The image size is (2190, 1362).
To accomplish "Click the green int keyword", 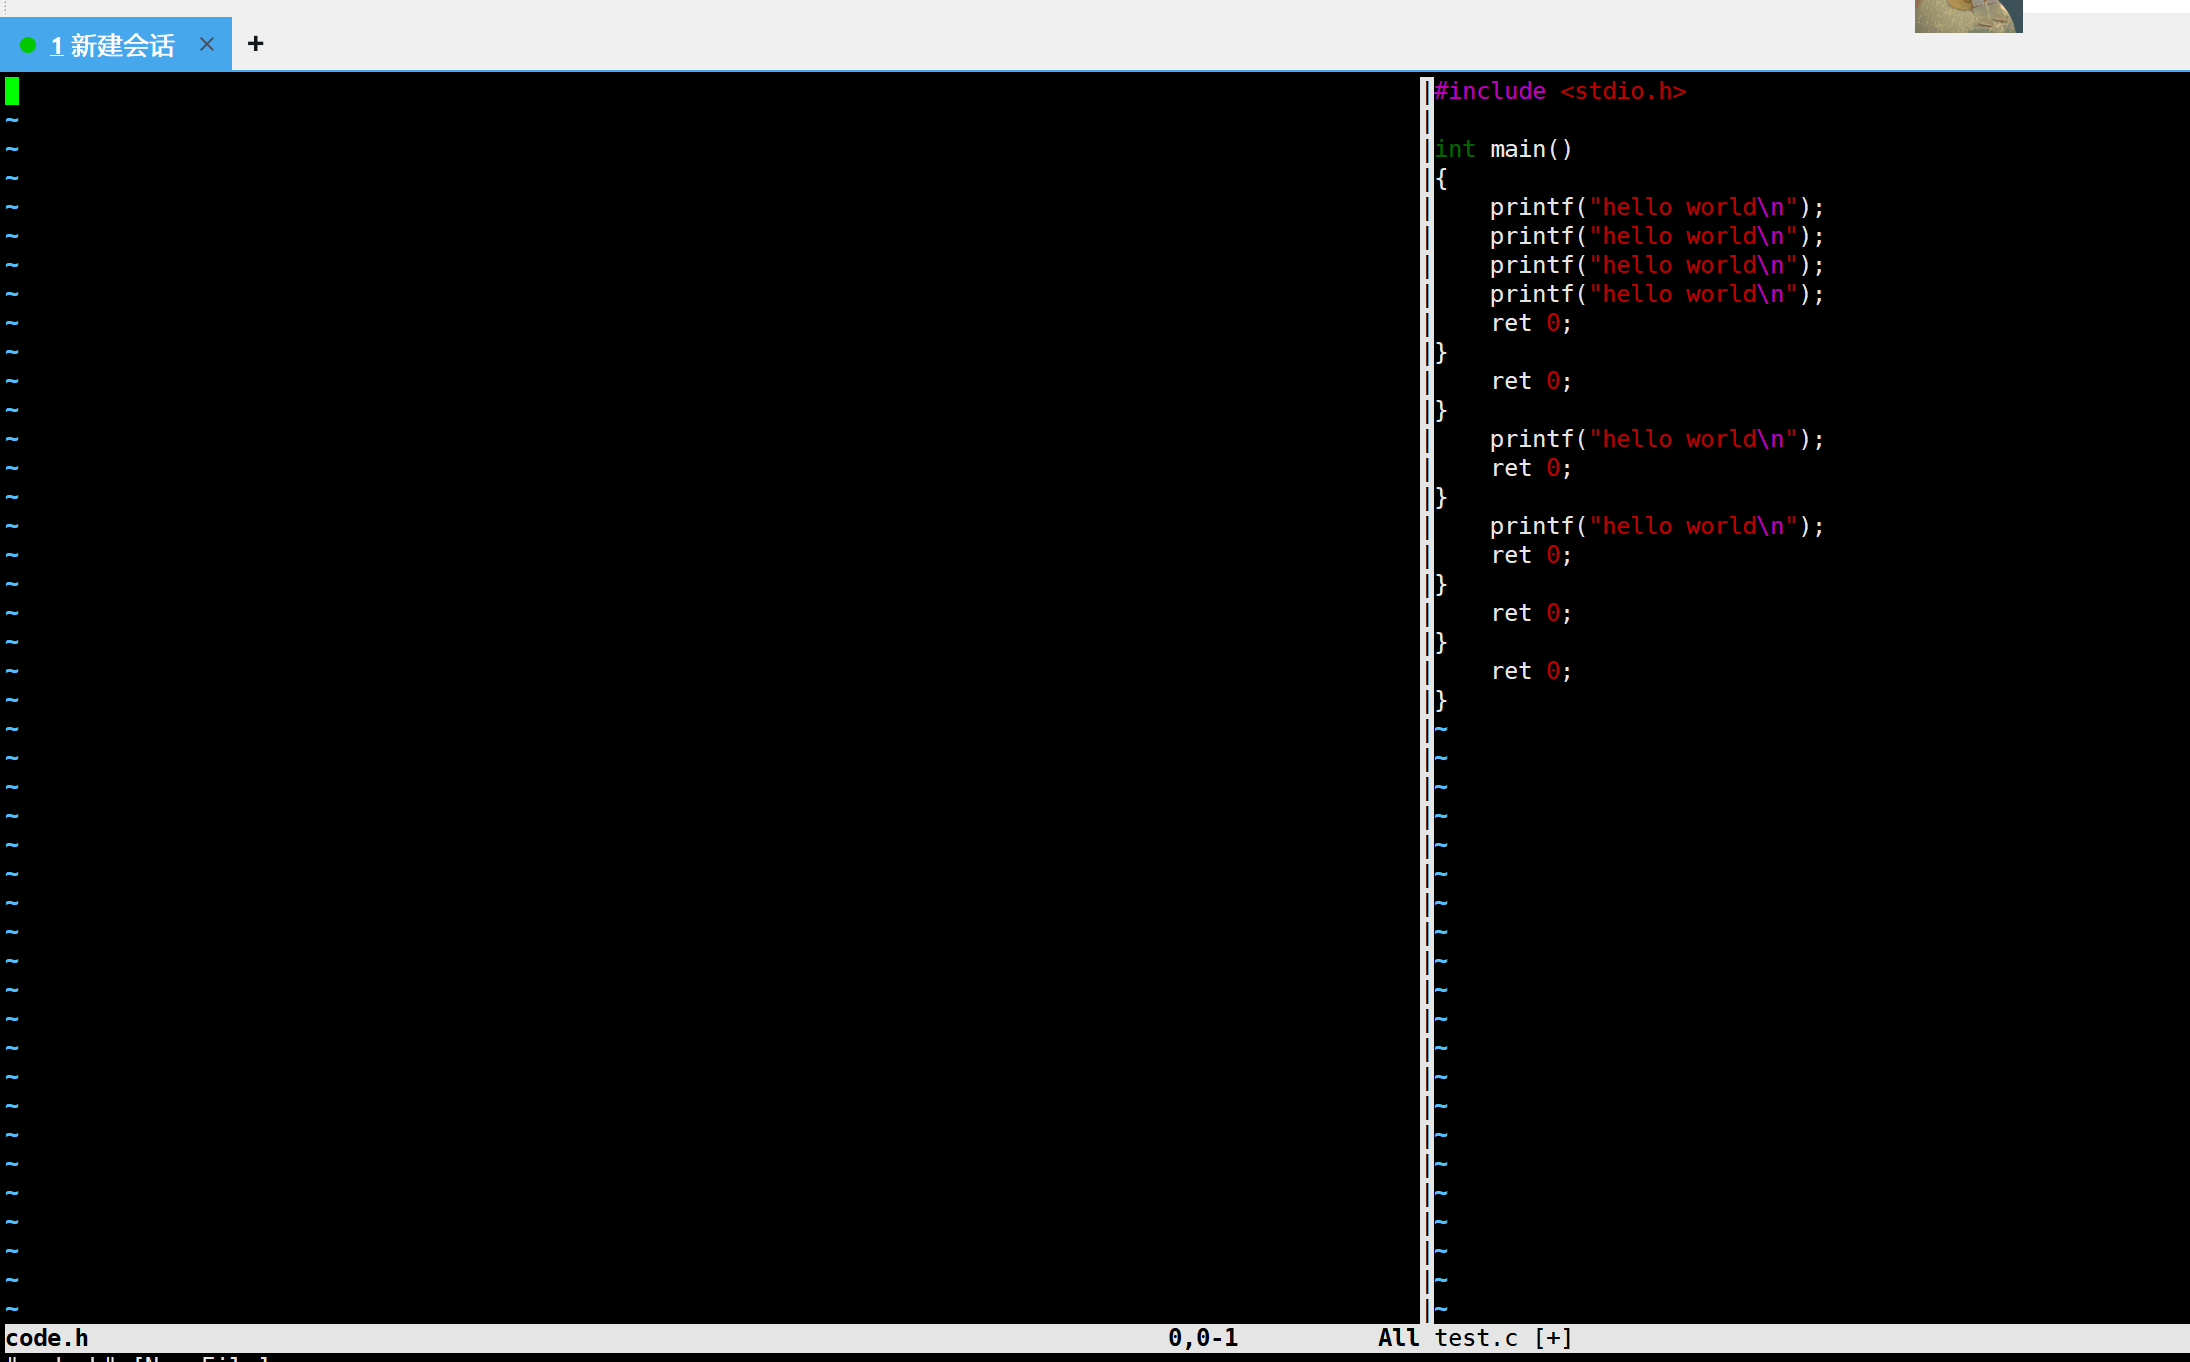I will click(1455, 149).
